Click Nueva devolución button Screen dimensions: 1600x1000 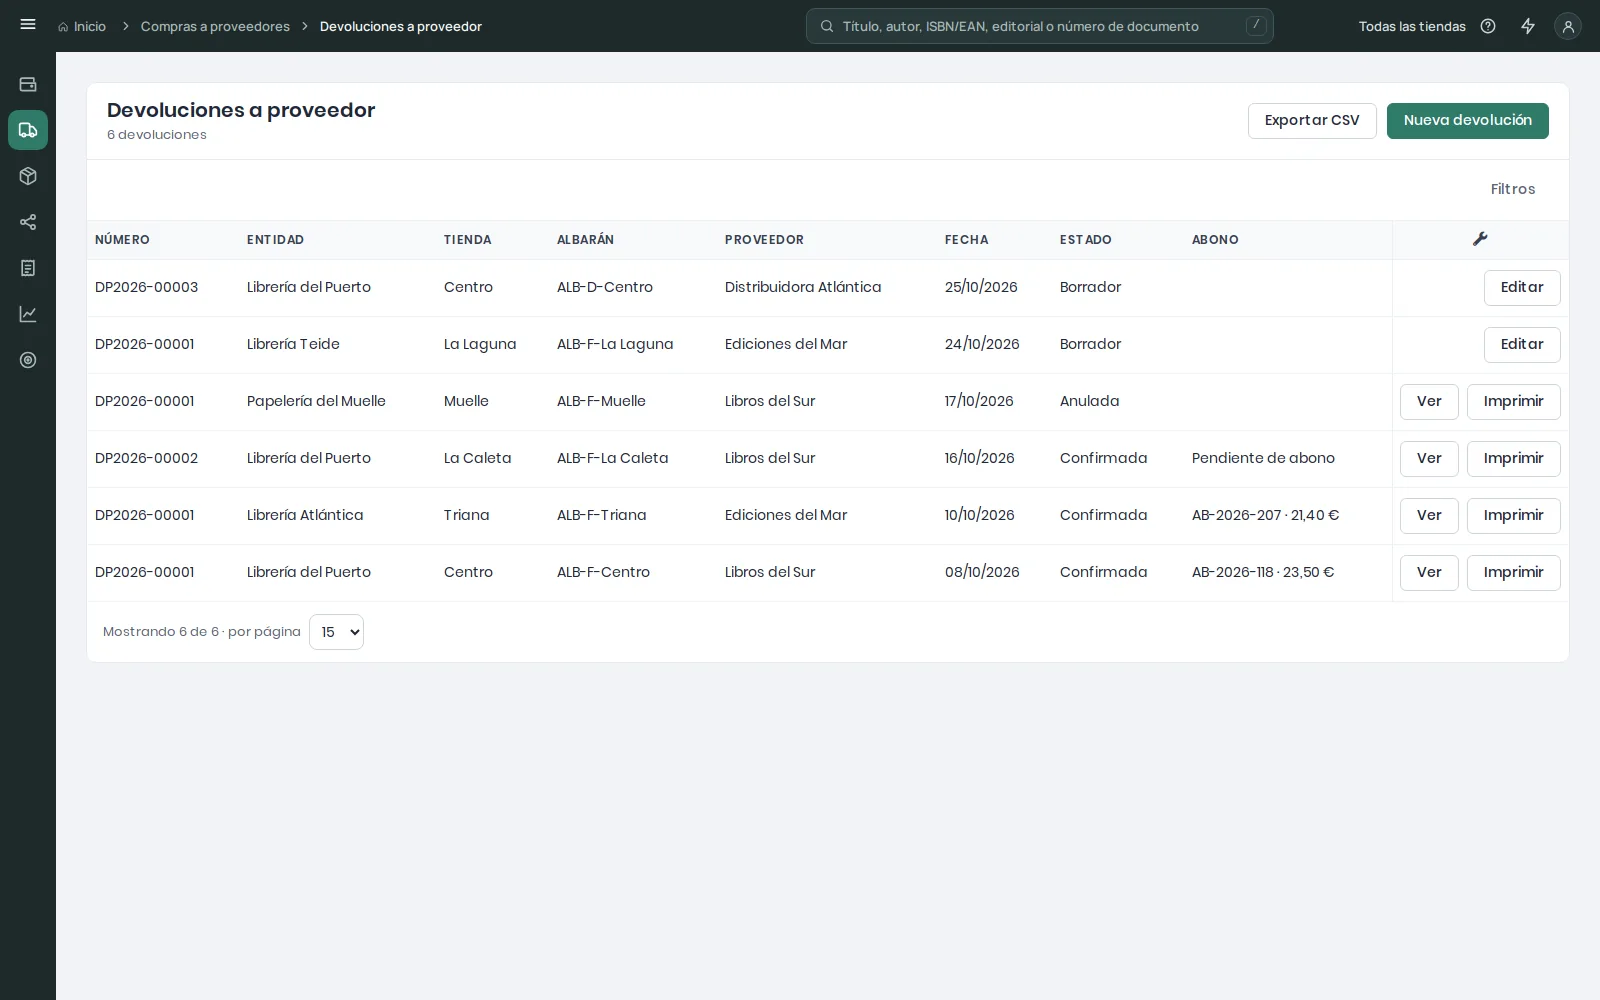1467,121
